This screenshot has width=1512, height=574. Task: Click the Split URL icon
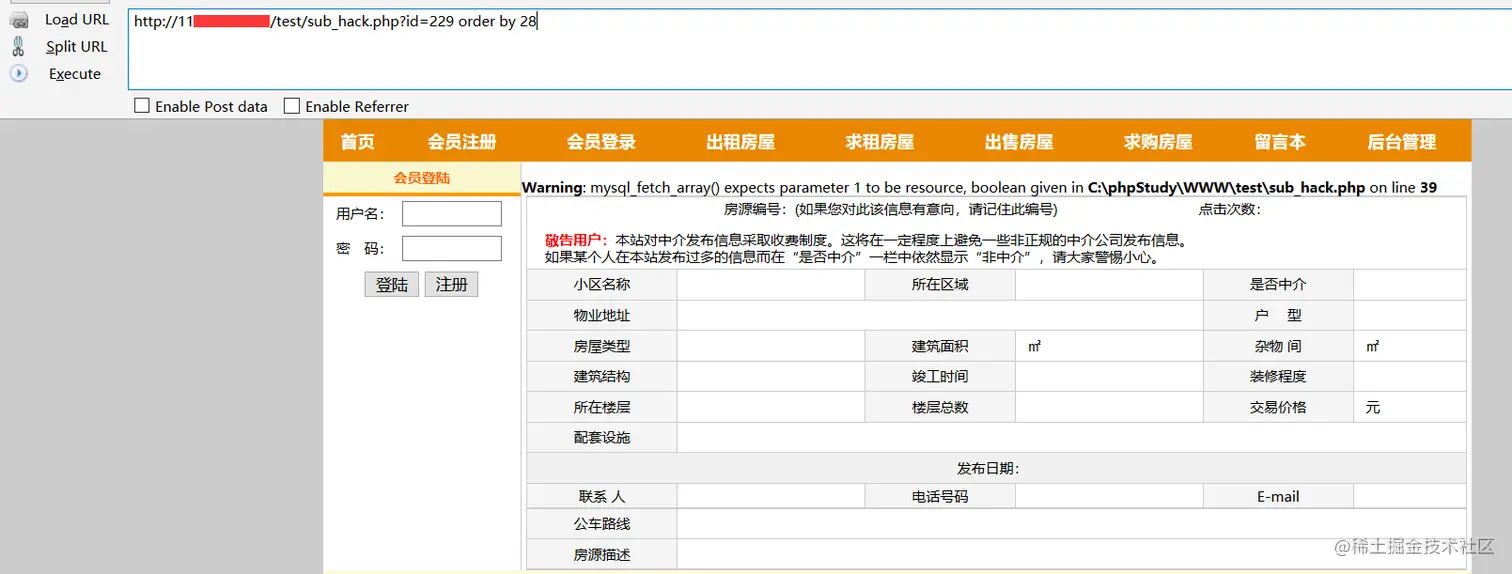pyautogui.click(x=18, y=46)
